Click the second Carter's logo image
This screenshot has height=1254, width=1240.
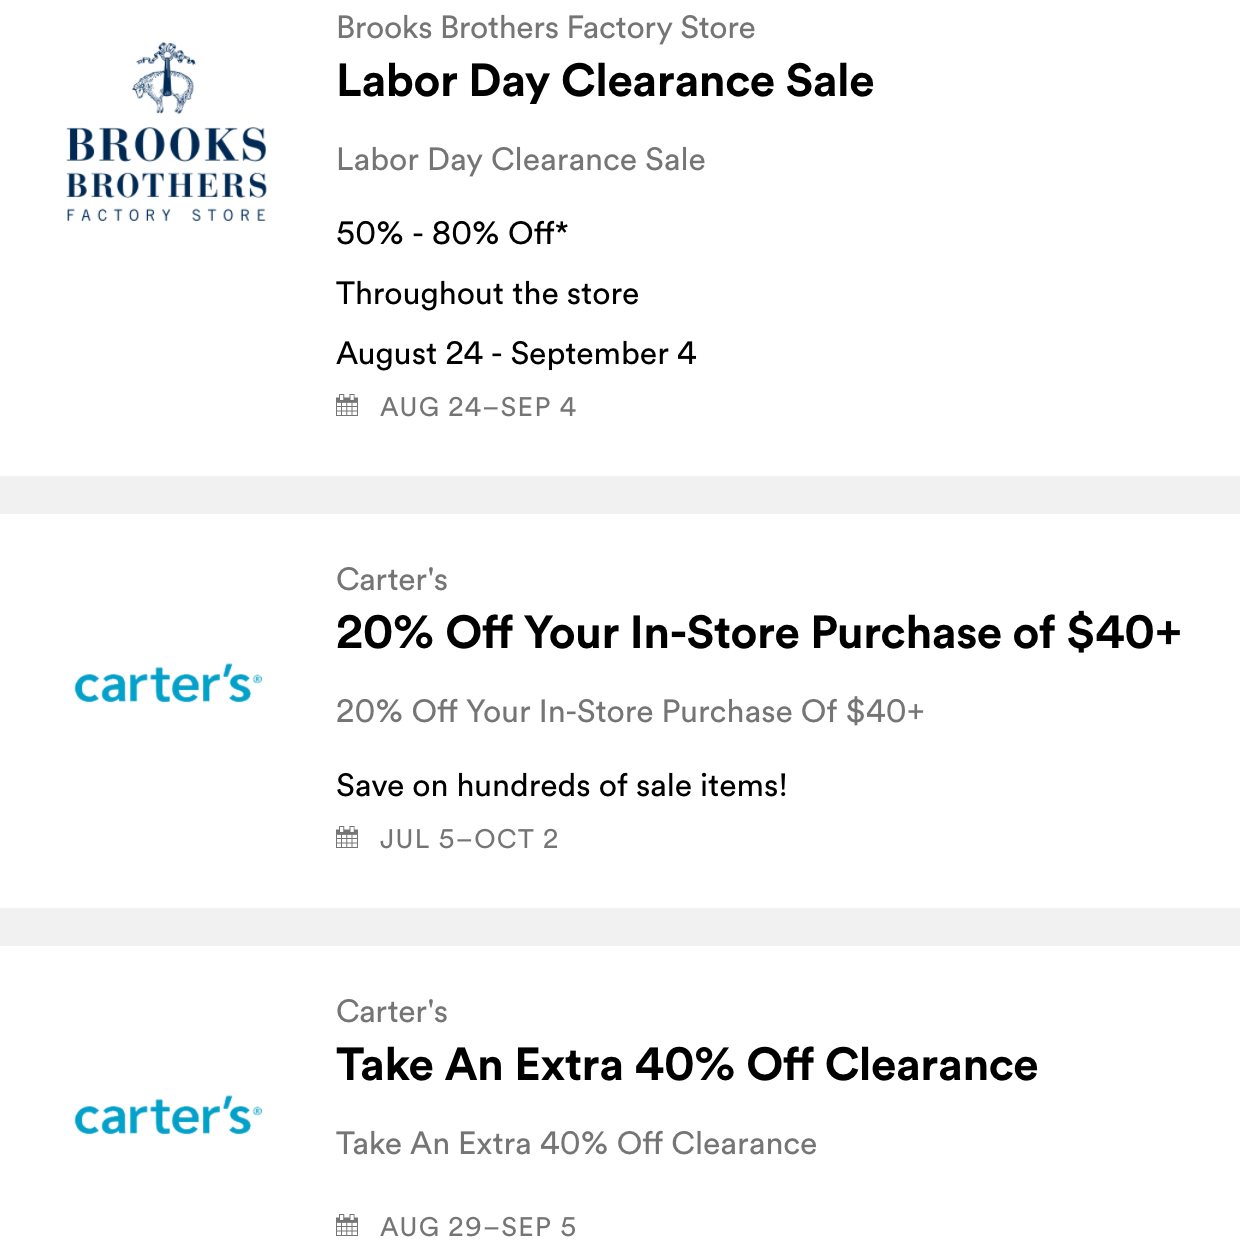coord(168,1116)
